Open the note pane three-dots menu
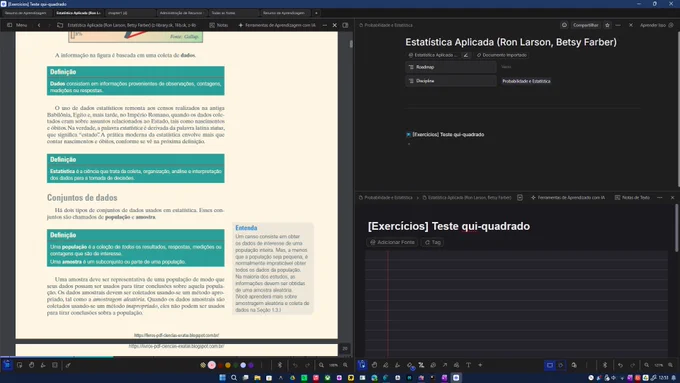 [660, 197]
